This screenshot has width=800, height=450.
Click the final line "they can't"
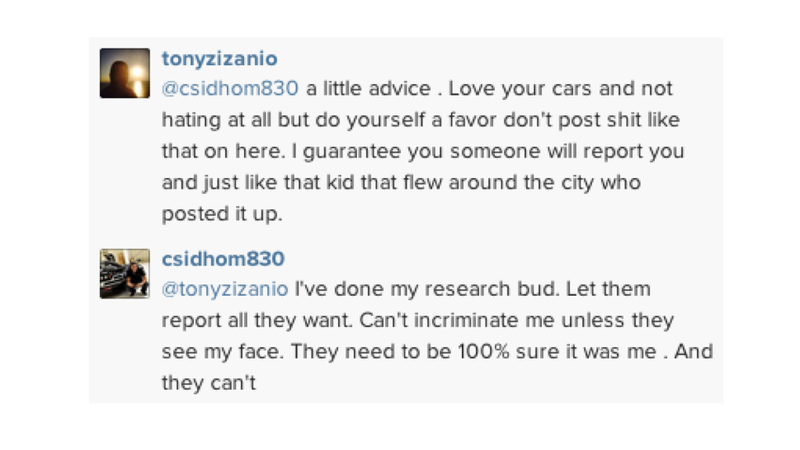[209, 383]
